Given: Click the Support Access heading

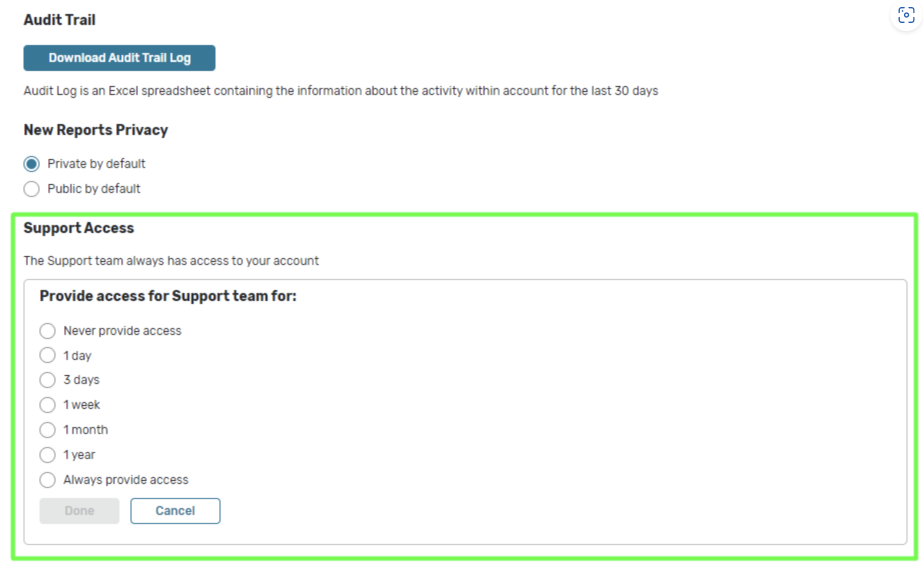Looking at the screenshot, I should tap(79, 228).
